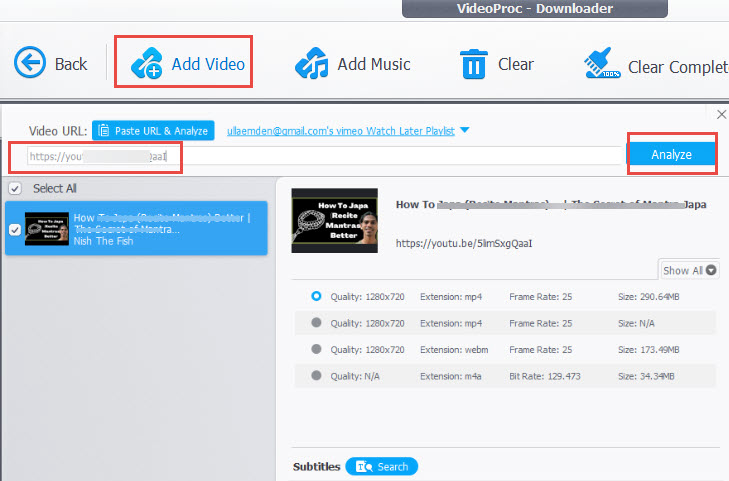Open the vimeo Watch Later Playlist link

pos(340,131)
